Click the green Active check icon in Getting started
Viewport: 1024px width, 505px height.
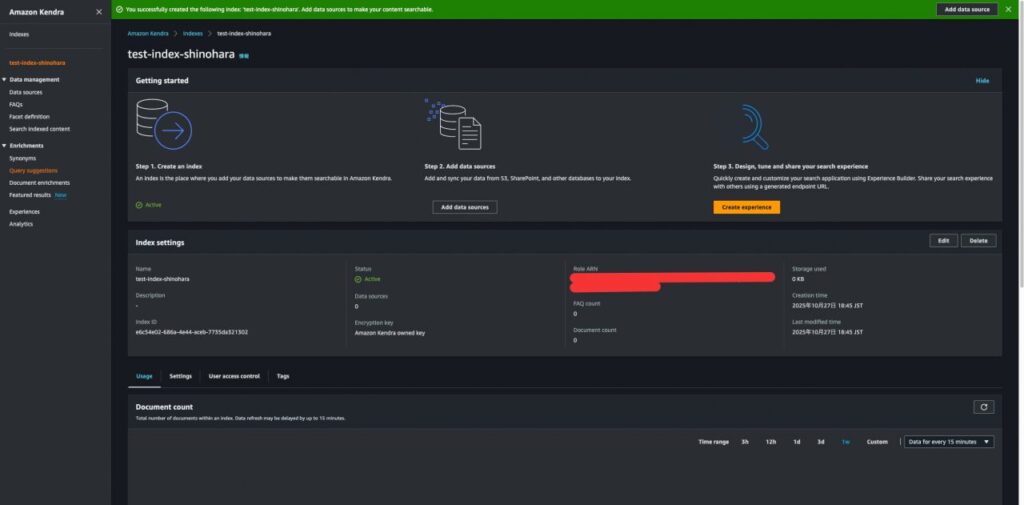click(139, 204)
